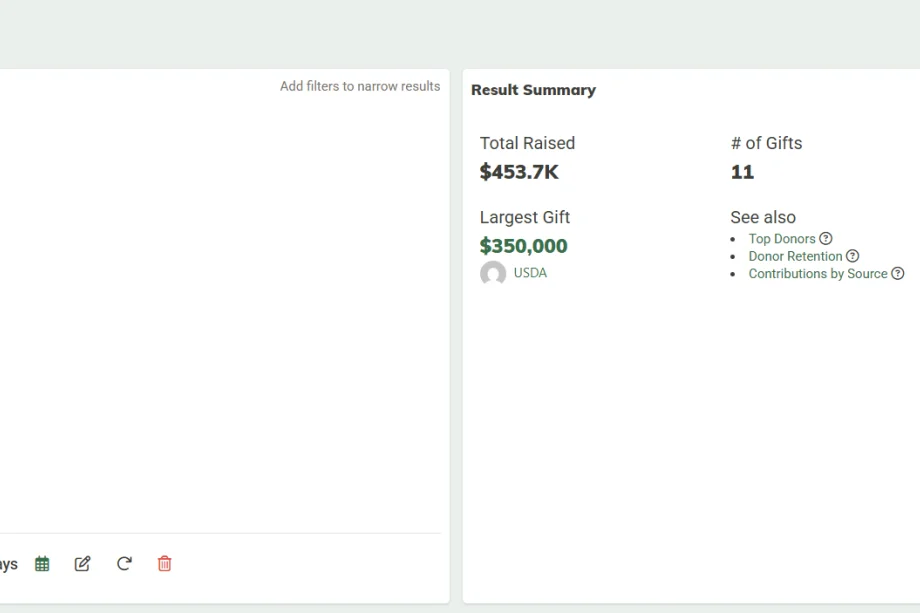Viewport: 920px width, 613px height.
Task: Click the $453.7K total raised value
Action: (x=519, y=172)
